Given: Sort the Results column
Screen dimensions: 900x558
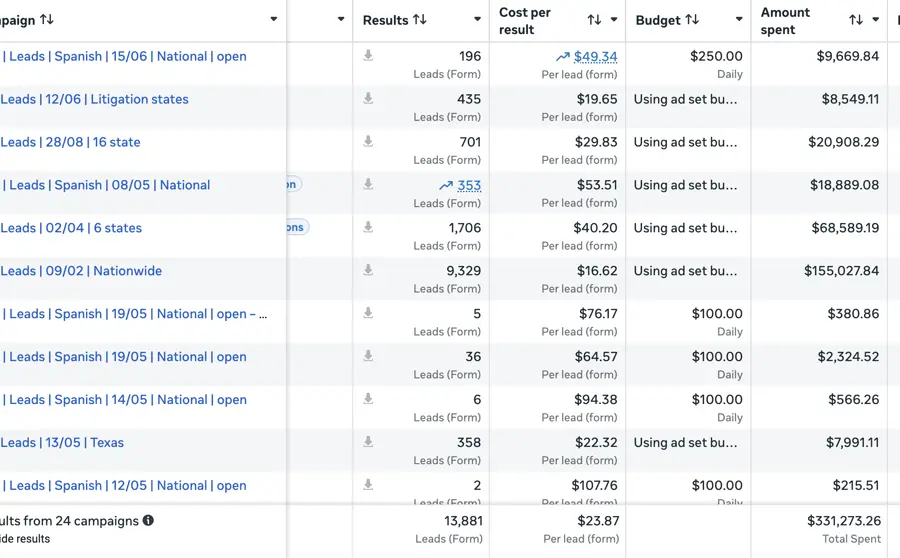Looking at the screenshot, I should coord(420,20).
